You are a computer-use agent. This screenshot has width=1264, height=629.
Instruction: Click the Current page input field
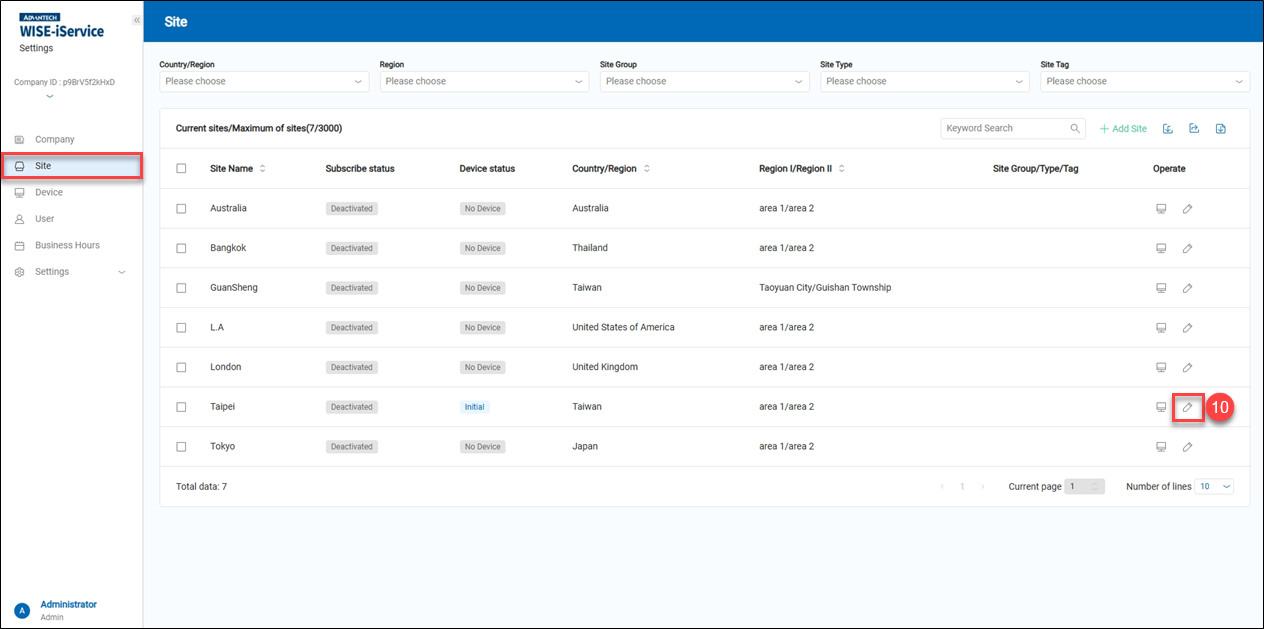(1086, 486)
